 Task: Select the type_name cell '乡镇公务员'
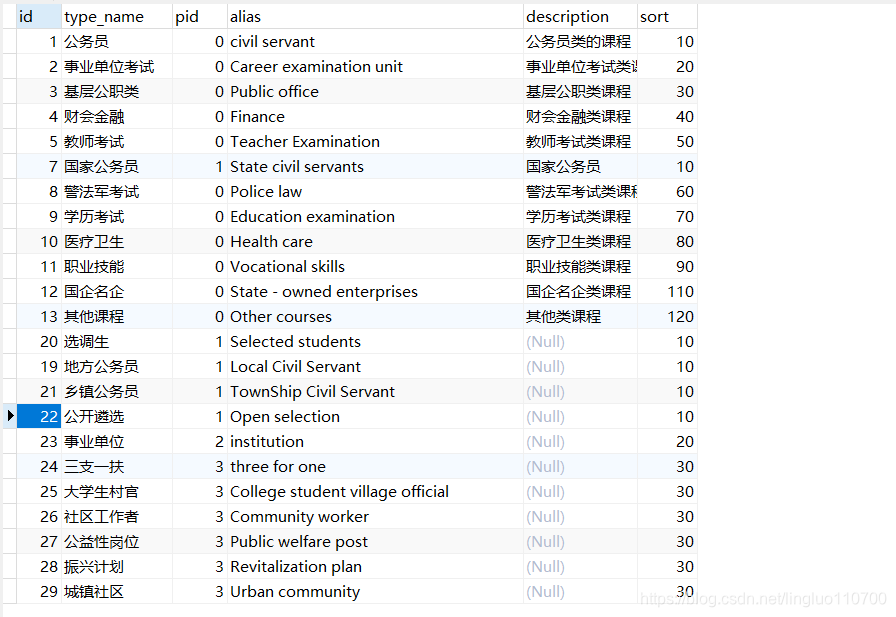[117, 391]
